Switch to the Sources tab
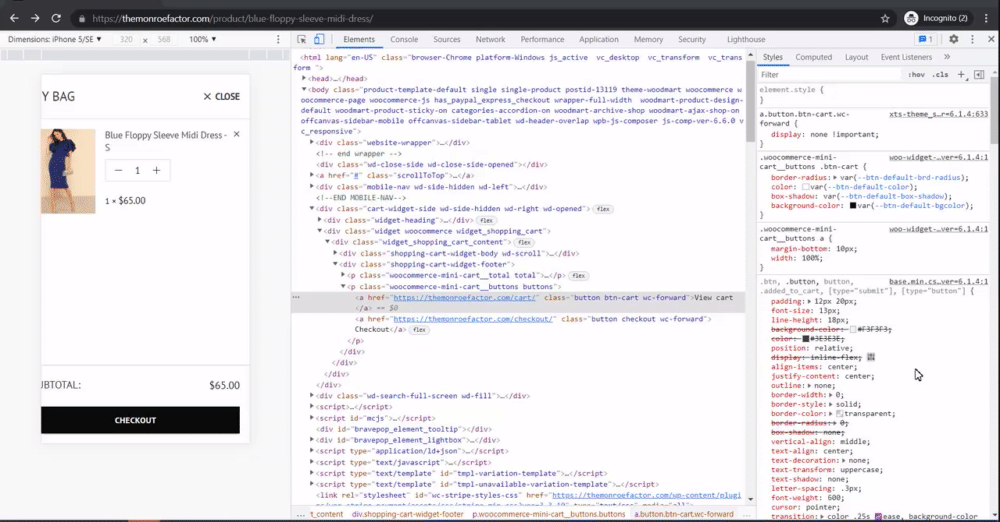This screenshot has width=1000, height=522. pos(446,40)
